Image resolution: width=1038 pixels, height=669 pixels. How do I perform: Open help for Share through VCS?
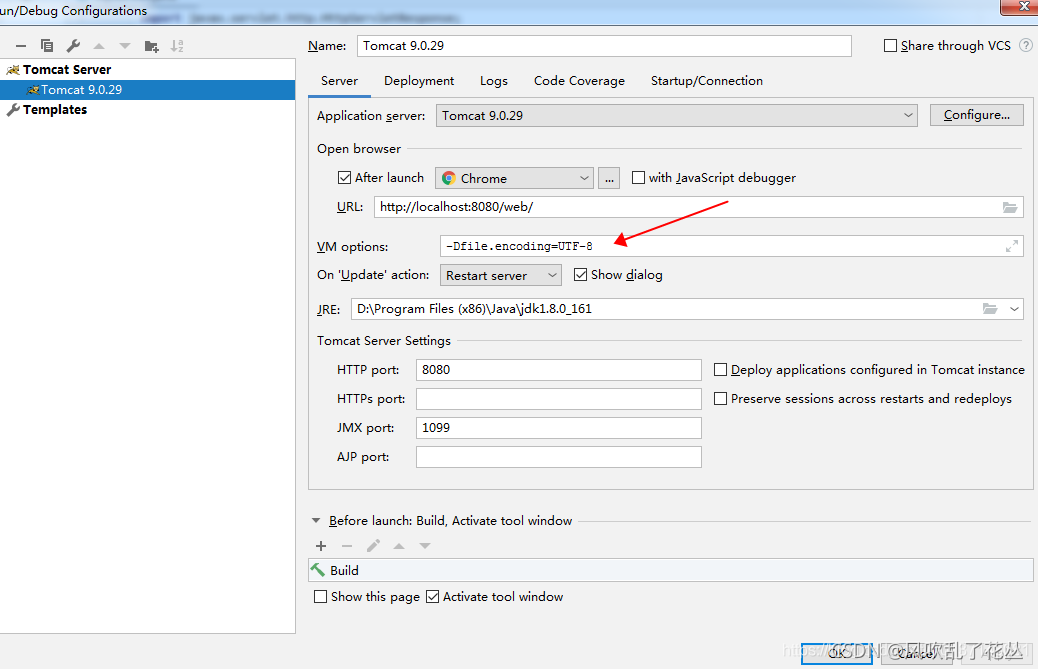(1025, 45)
